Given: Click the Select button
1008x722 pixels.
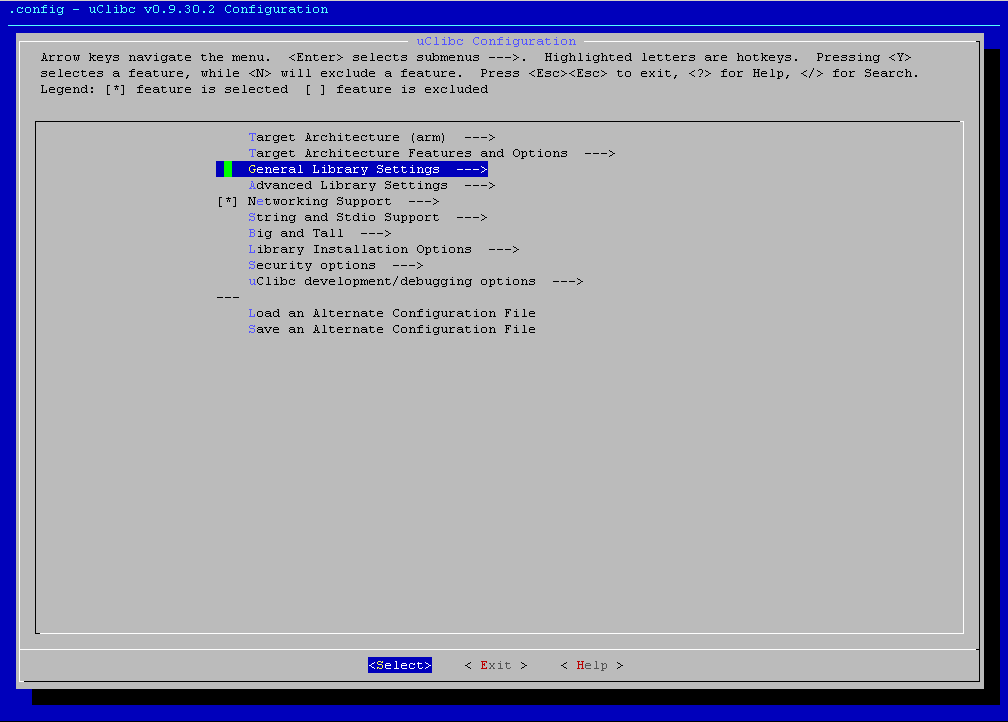Looking at the screenshot, I should [400, 665].
